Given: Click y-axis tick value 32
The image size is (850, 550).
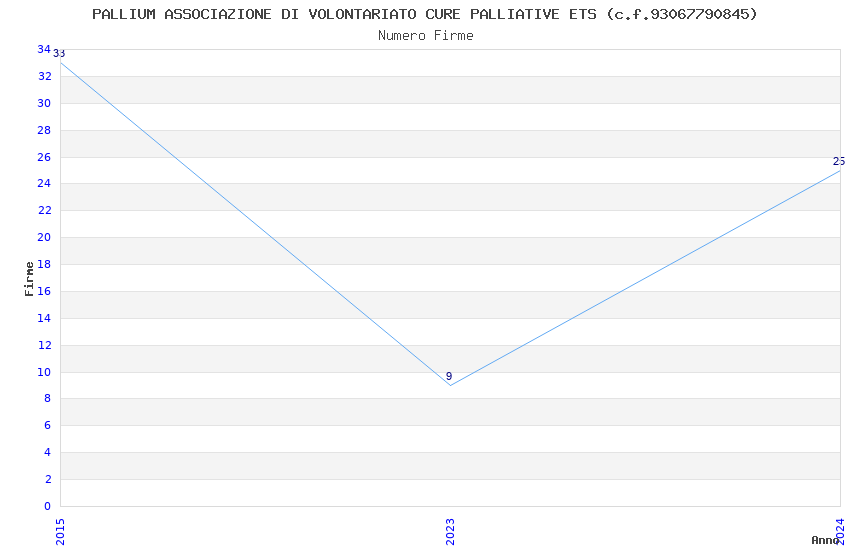Looking at the screenshot, I should point(44,76).
